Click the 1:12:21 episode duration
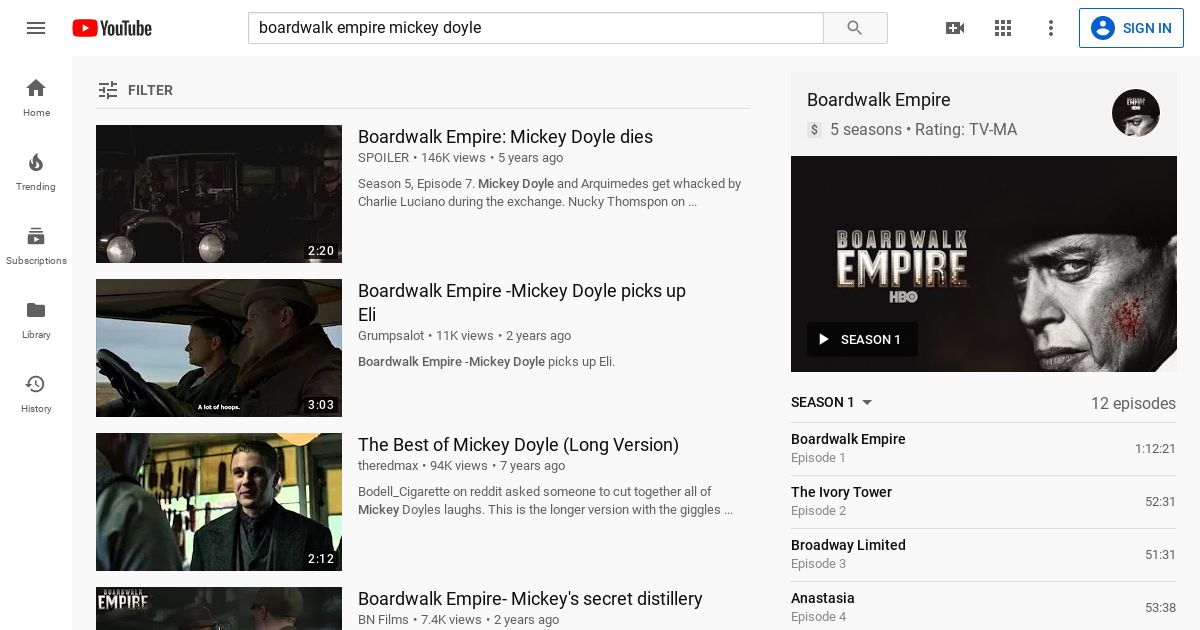Image resolution: width=1200 pixels, height=630 pixels. [x=1155, y=449]
